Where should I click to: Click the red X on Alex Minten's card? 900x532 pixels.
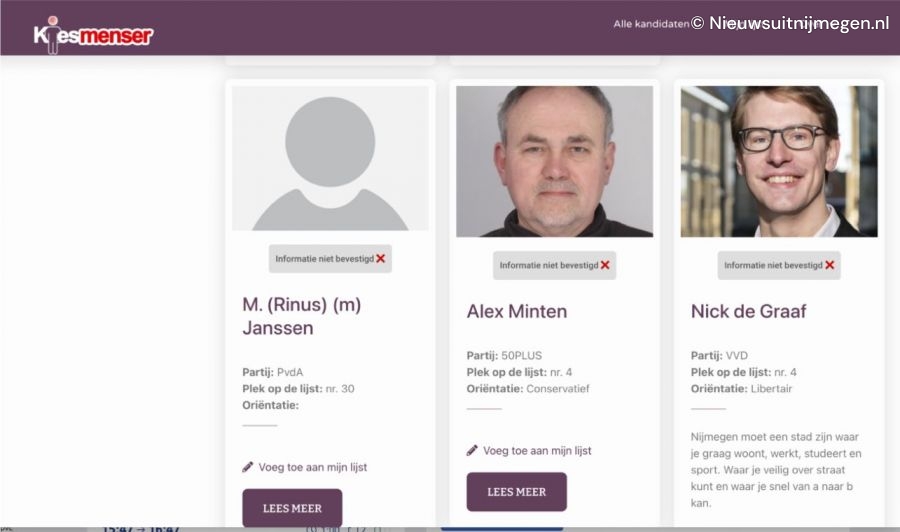pos(605,265)
